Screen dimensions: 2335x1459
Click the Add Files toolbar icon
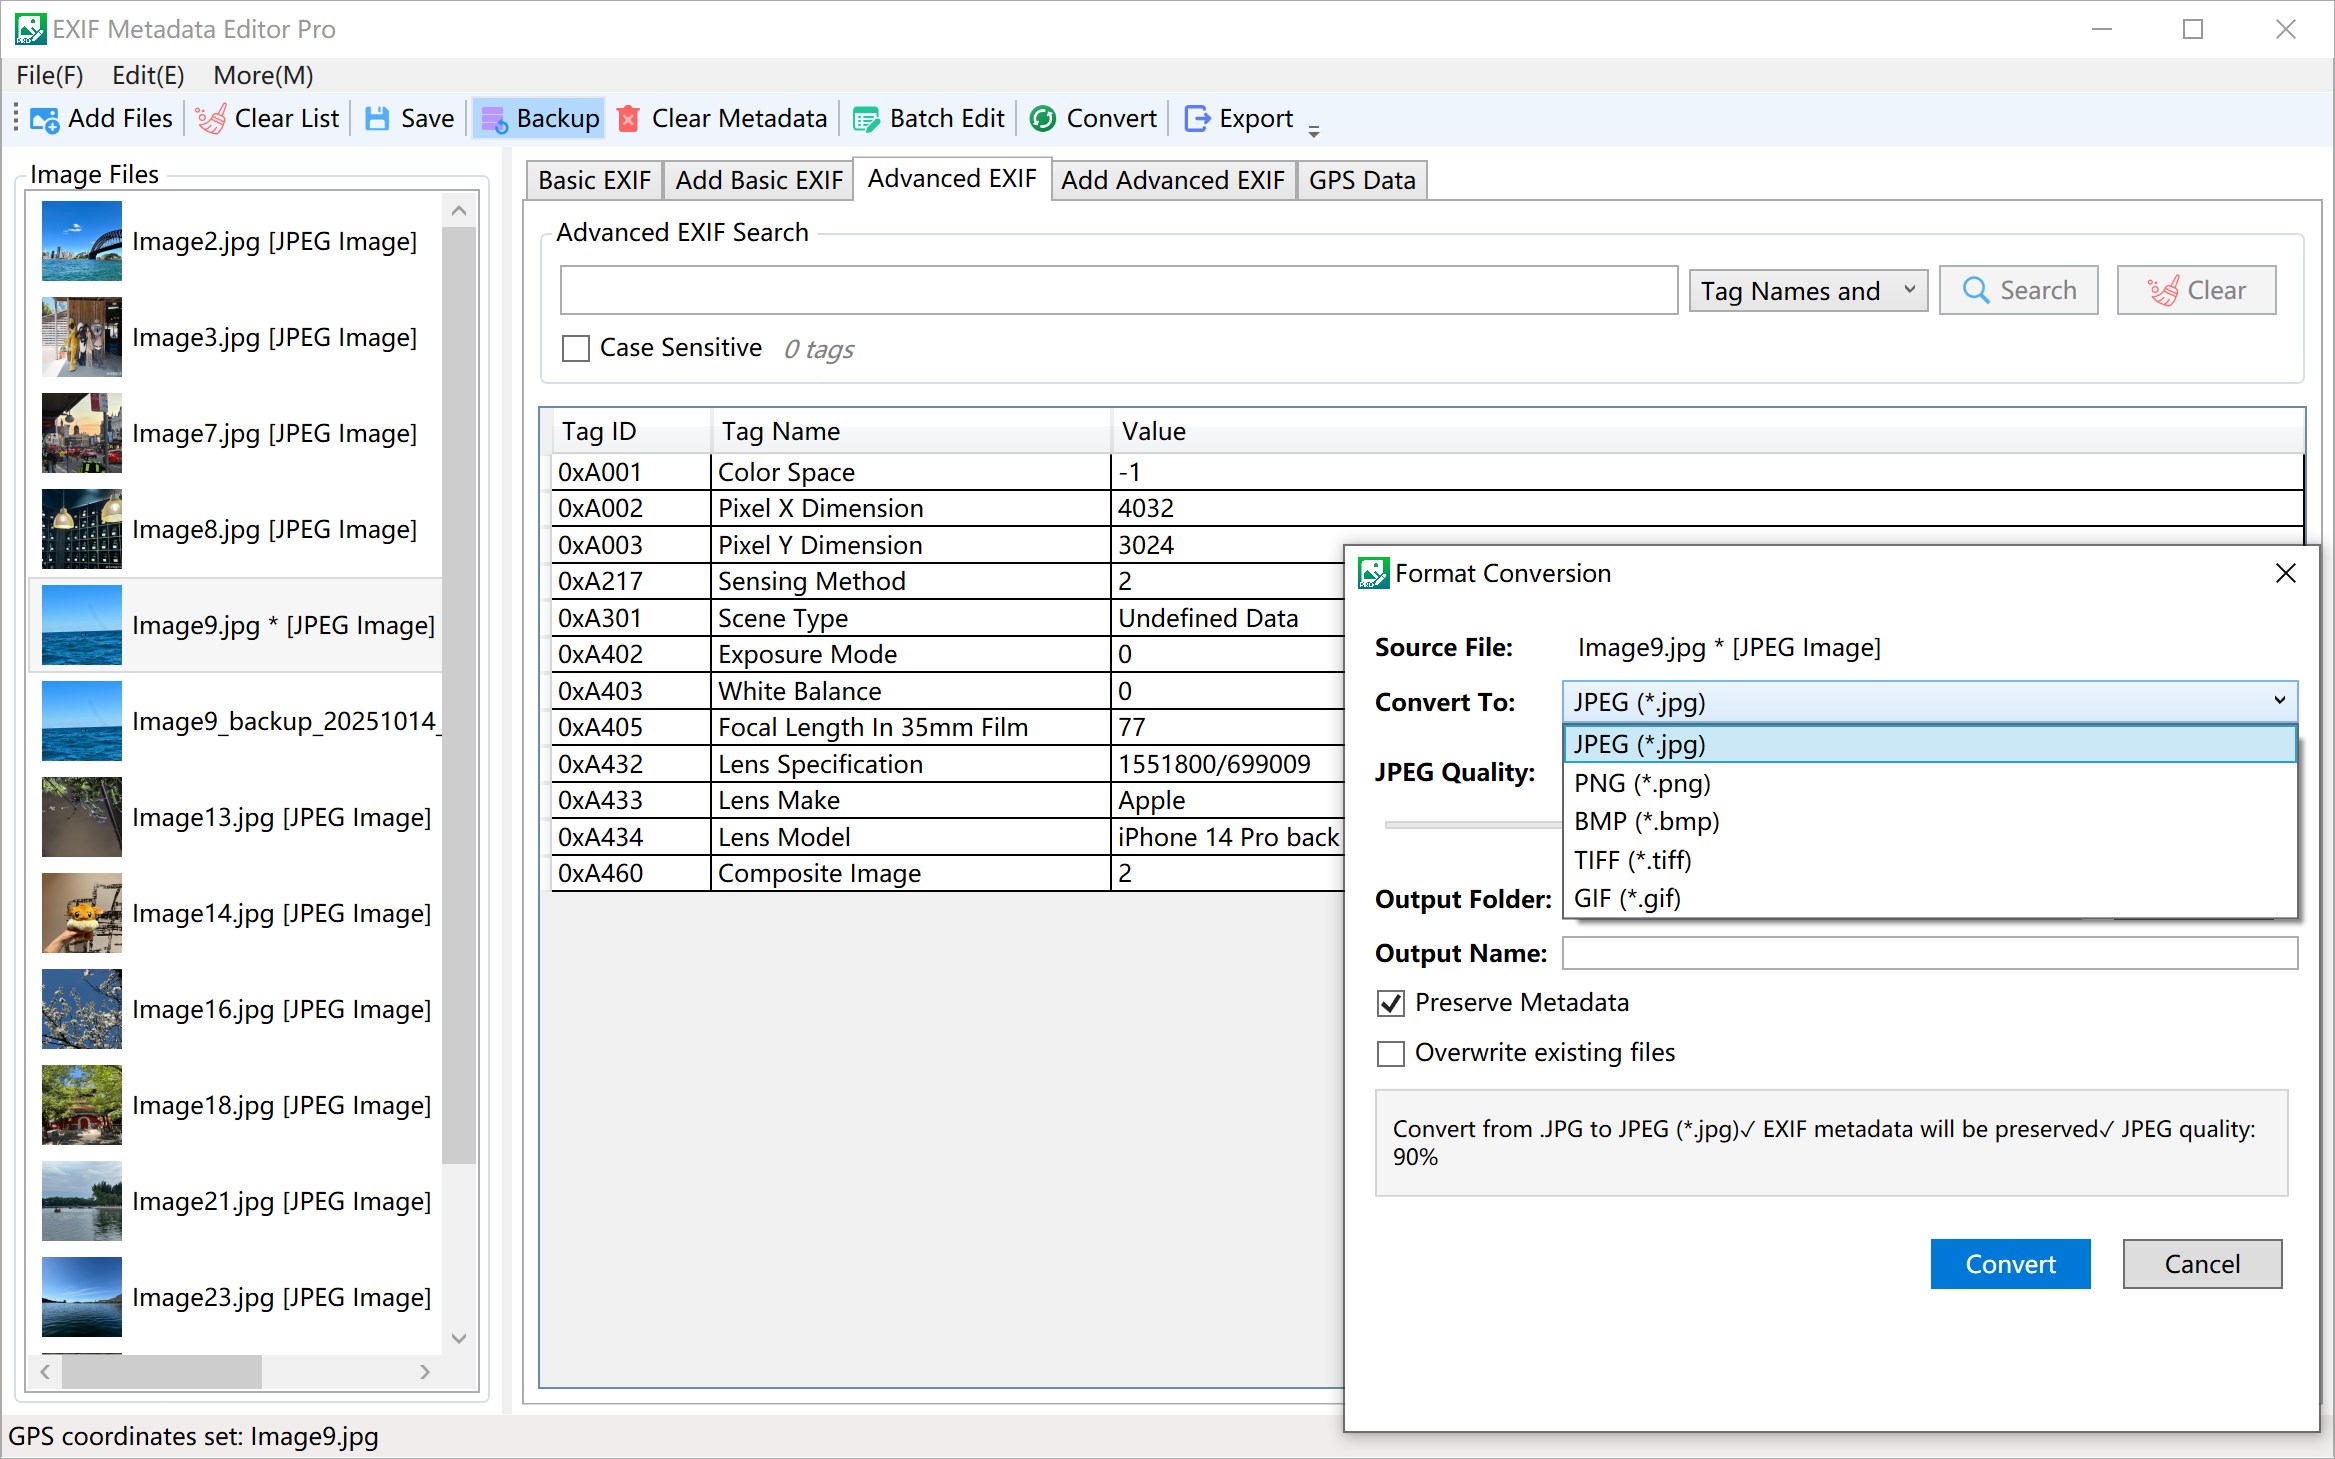click(x=45, y=119)
